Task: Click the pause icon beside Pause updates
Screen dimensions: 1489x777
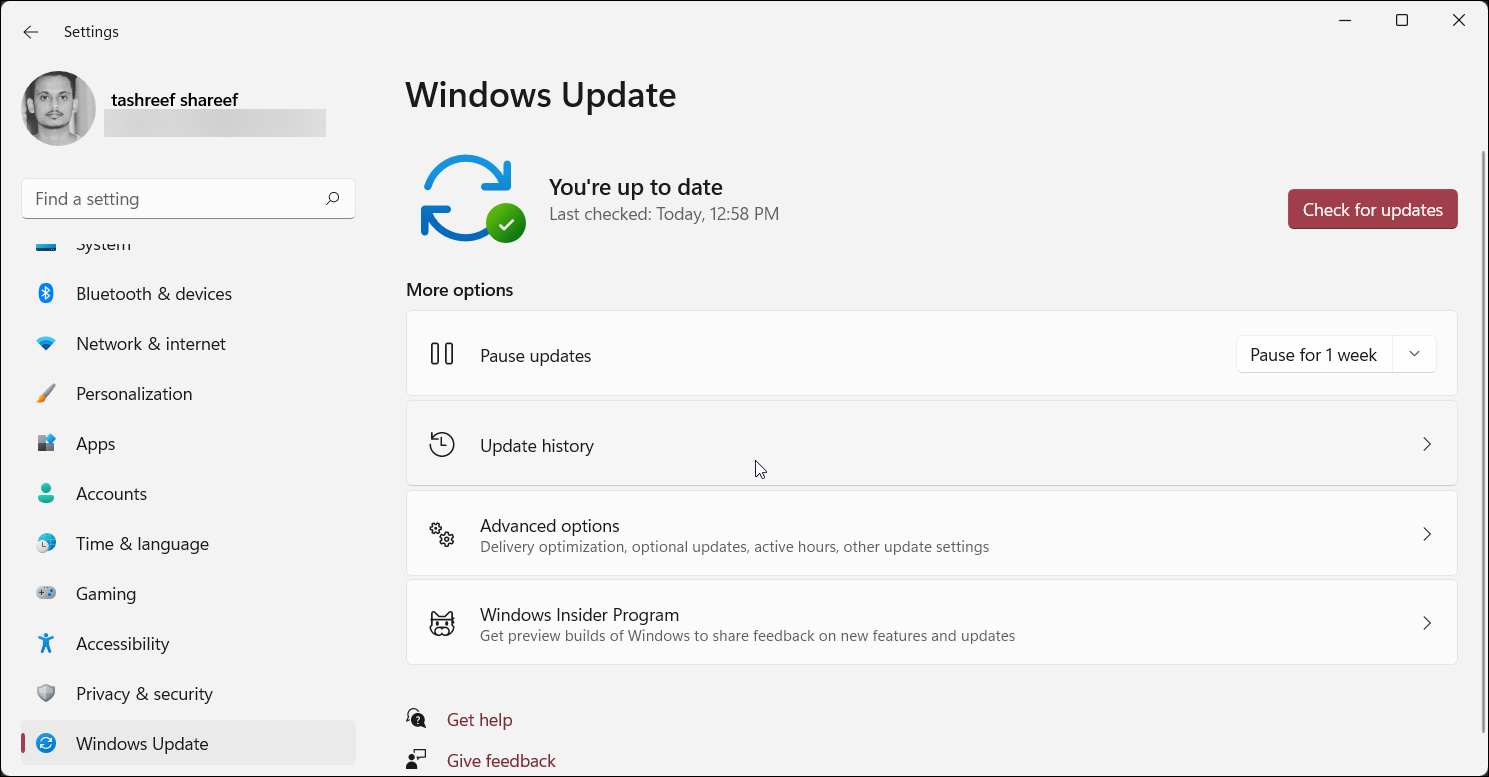Action: [442, 354]
